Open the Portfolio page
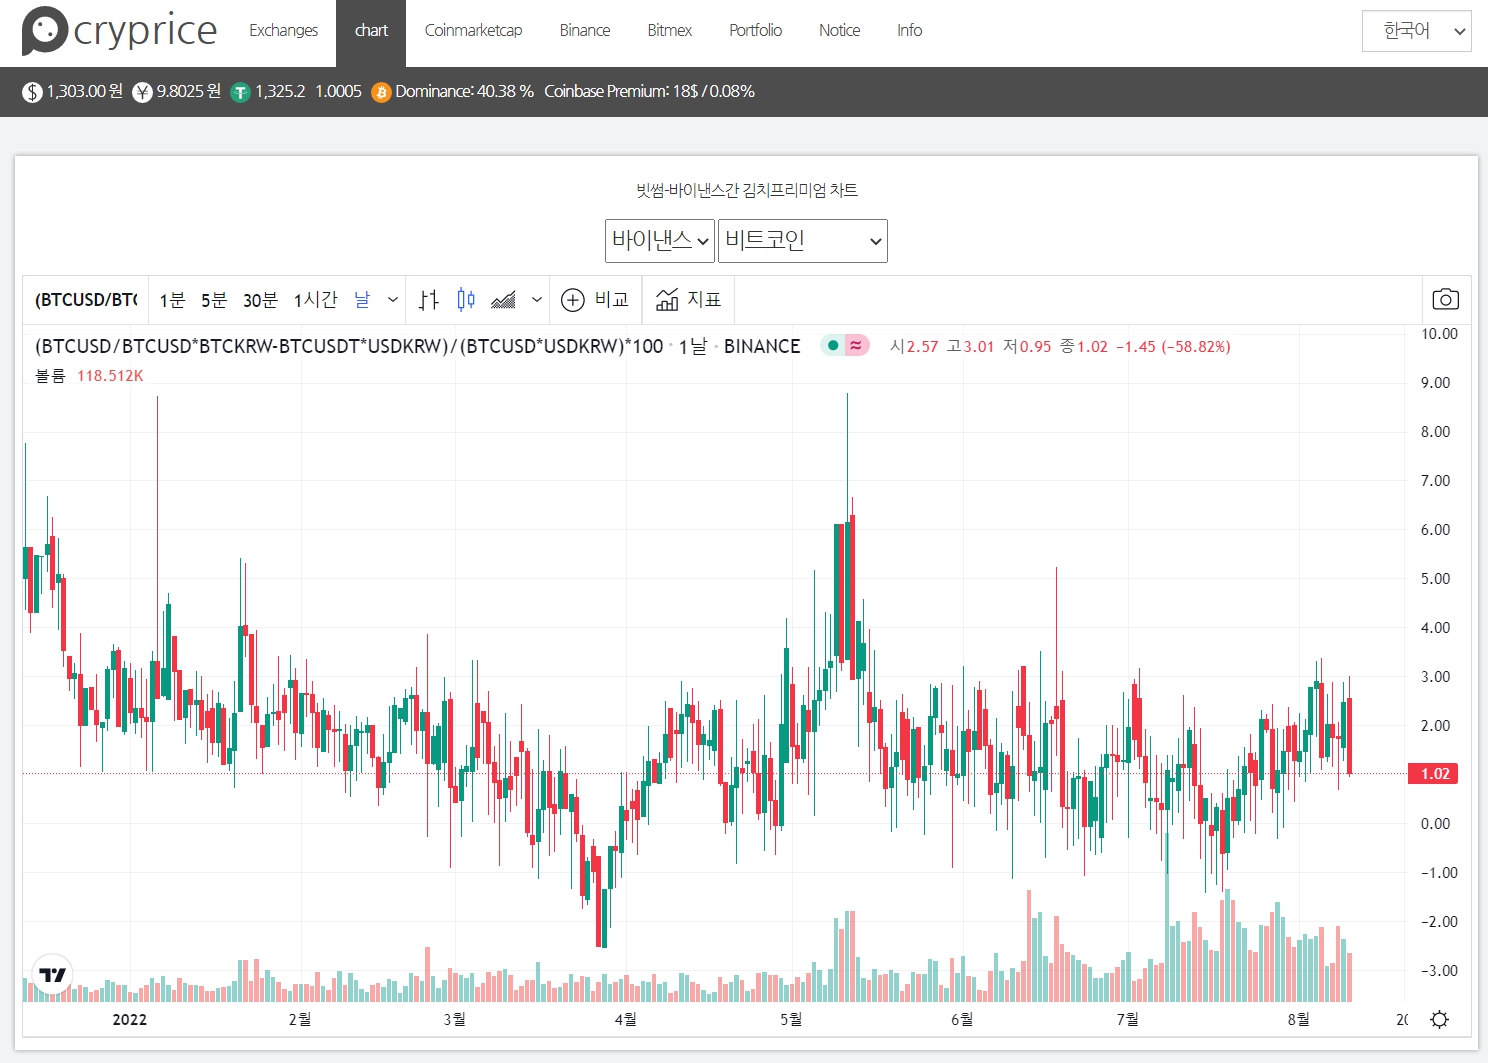Viewport: 1488px width, 1063px height. click(x=755, y=30)
